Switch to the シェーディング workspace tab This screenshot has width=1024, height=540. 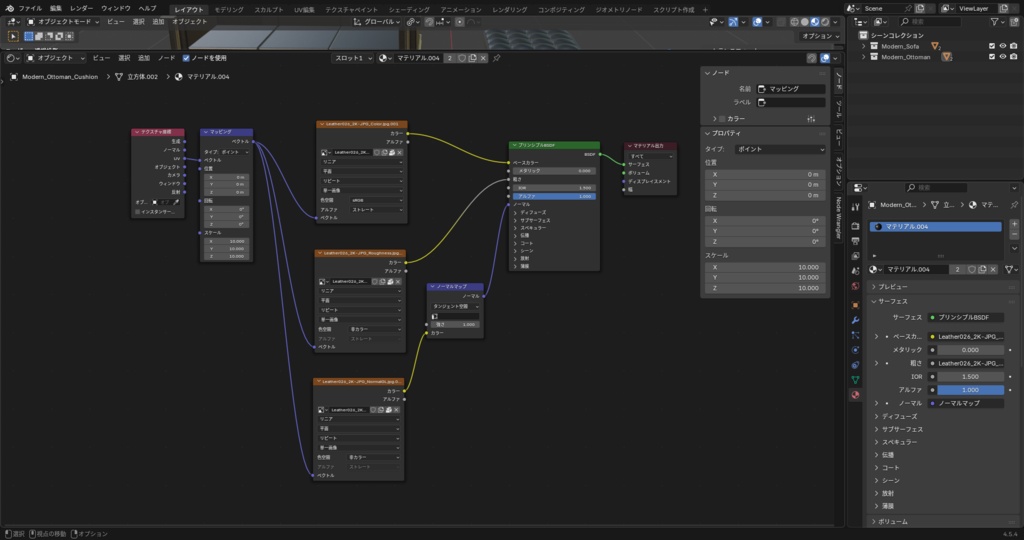(x=409, y=10)
